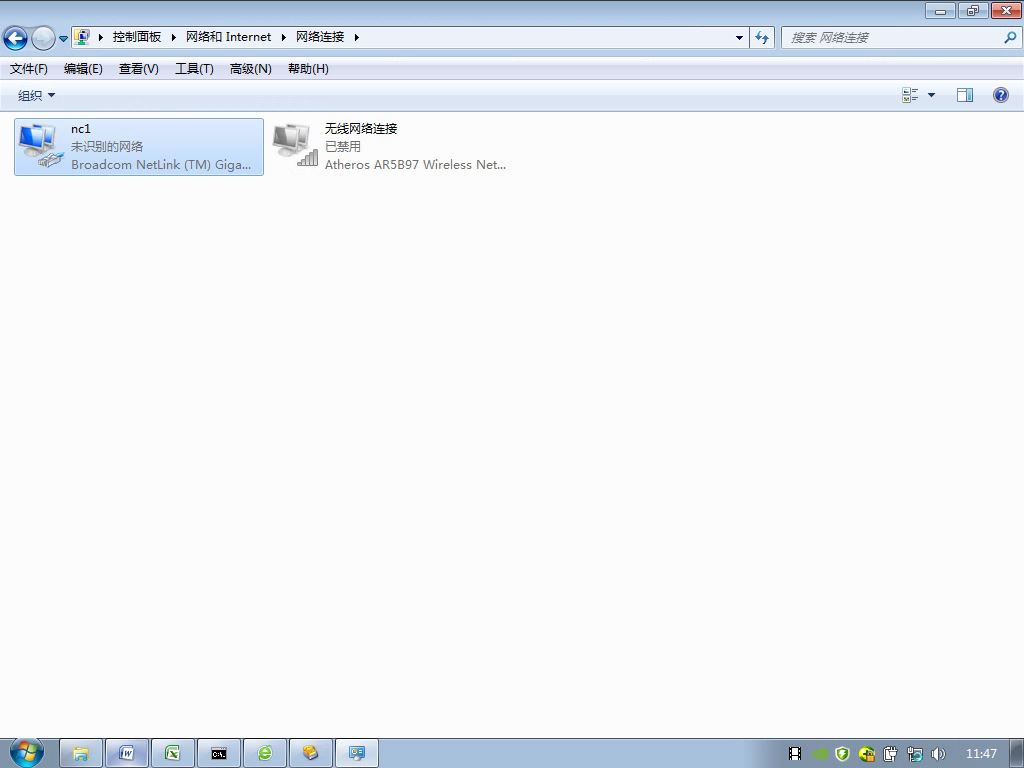Viewport: 1024px width, 768px height.
Task: Expand the 组织 dropdown
Action: 36,96
